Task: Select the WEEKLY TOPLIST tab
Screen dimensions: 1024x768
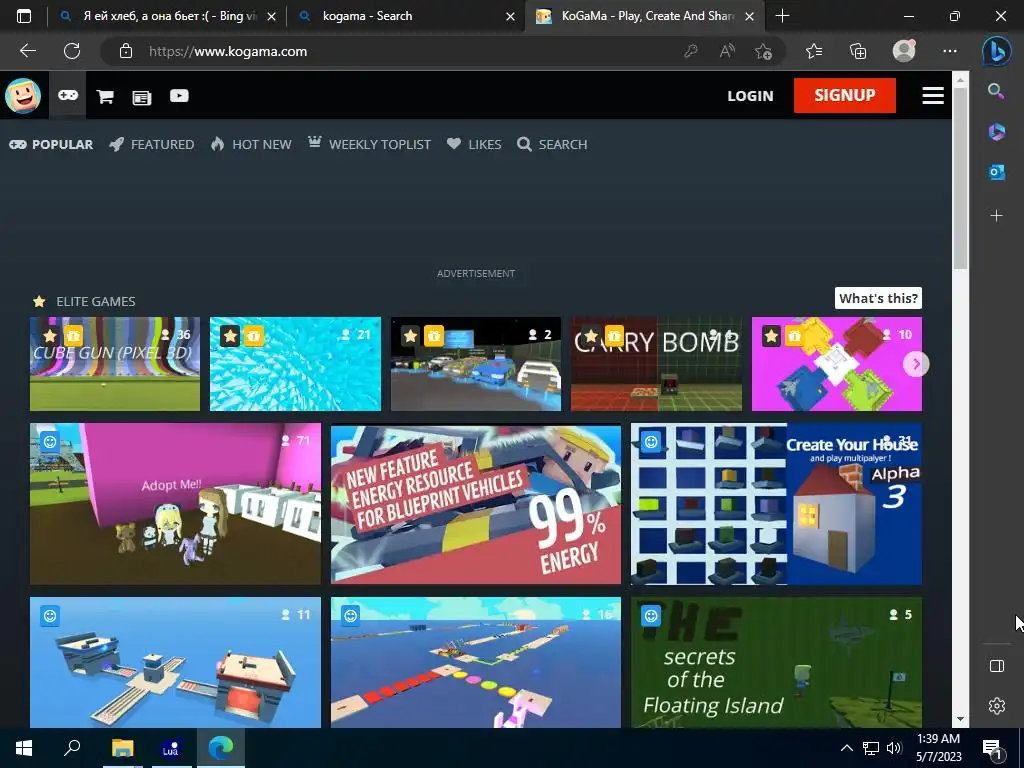Action: [369, 144]
